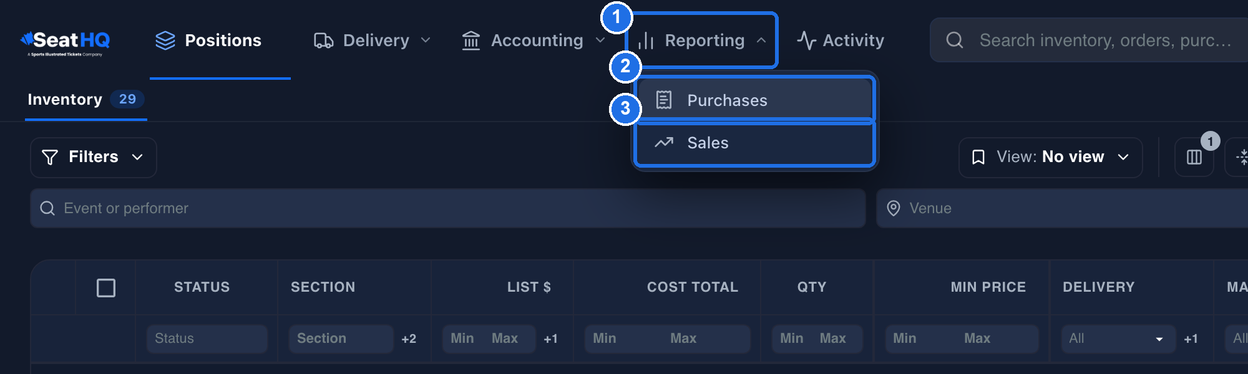This screenshot has height=374, width=1248.
Task: Click the Activity pulse icon
Action: (x=806, y=41)
